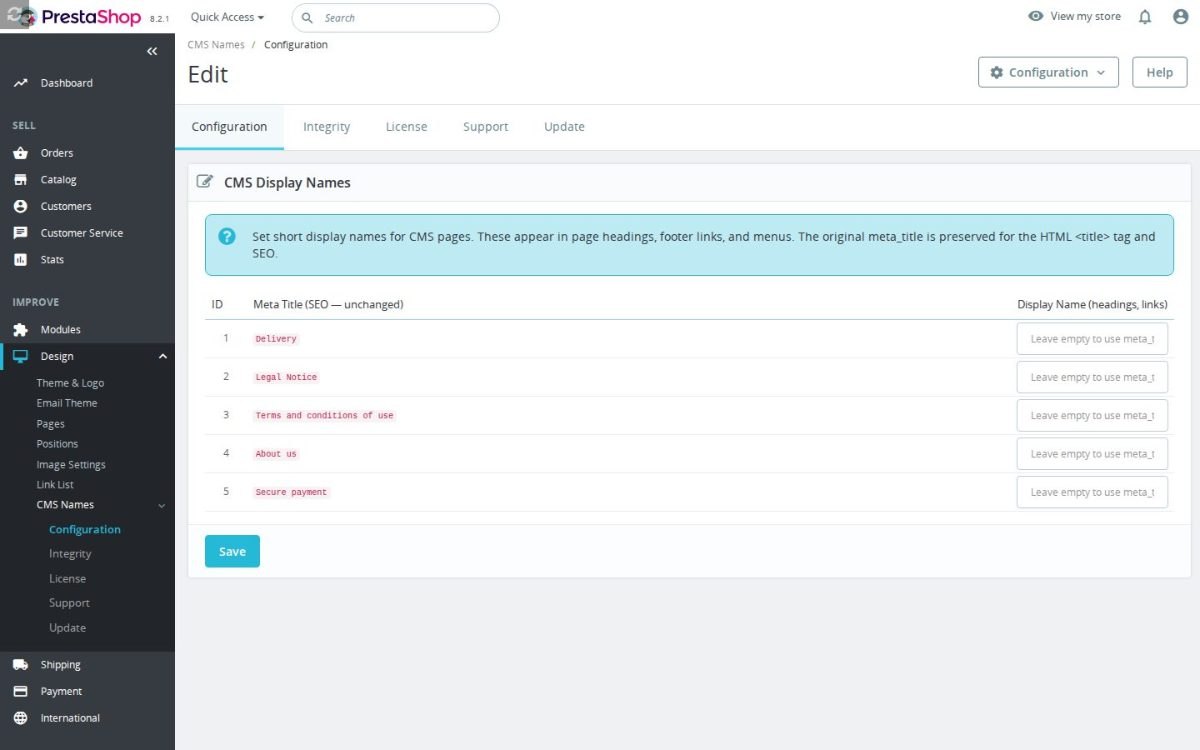Collapse the sidebar with the double-chevron icon
This screenshot has width=1200, height=750.
pos(152,51)
